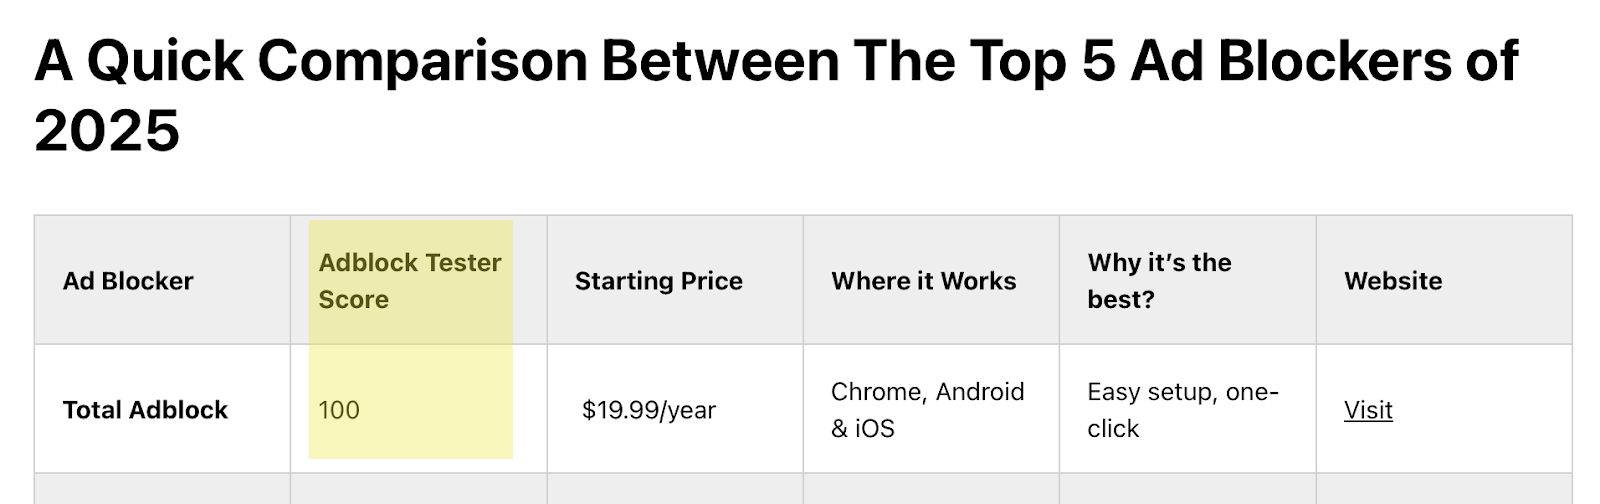Select the Total Adblock row name
This screenshot has width=1600, height=504.
tap(145, 410)
